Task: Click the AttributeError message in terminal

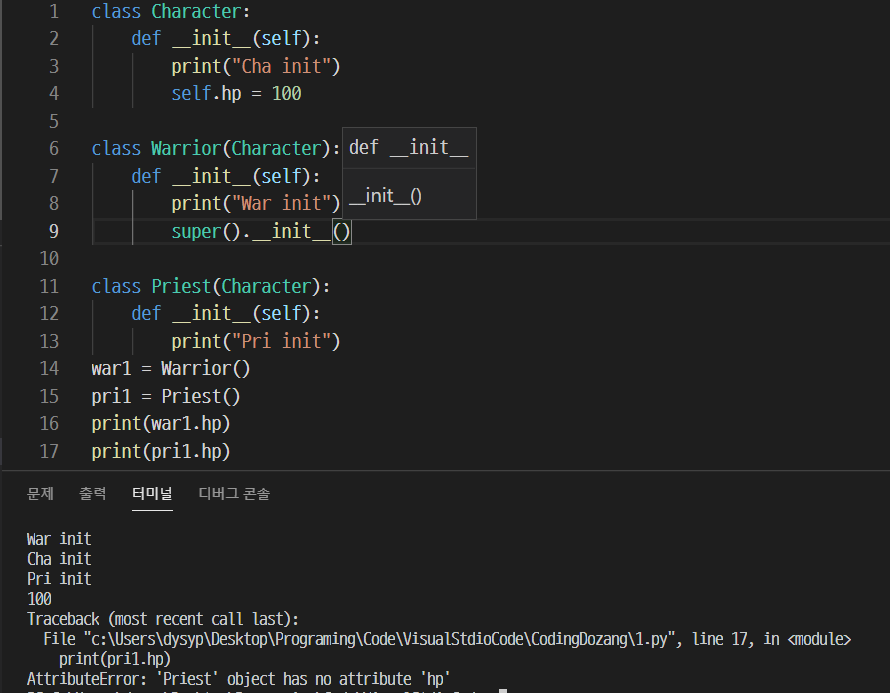Action: (238, 679)
